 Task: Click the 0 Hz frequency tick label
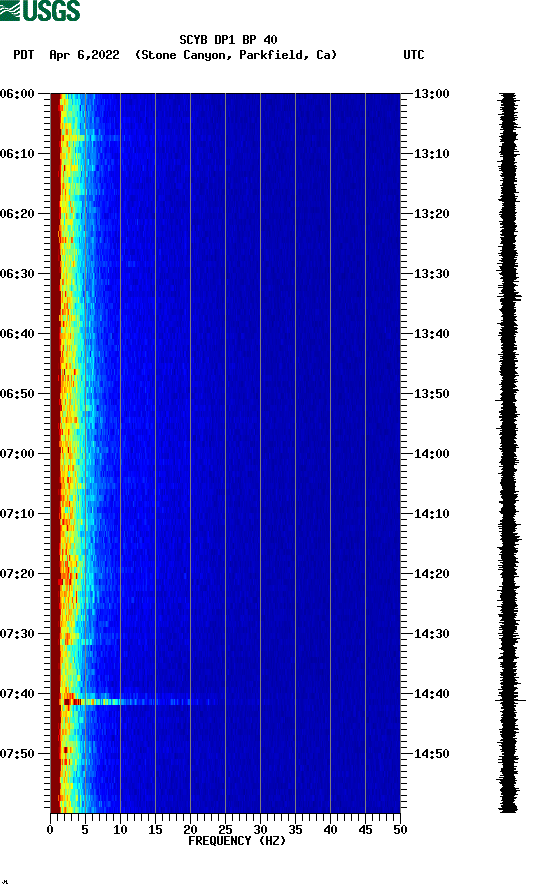tap(50, 830)
